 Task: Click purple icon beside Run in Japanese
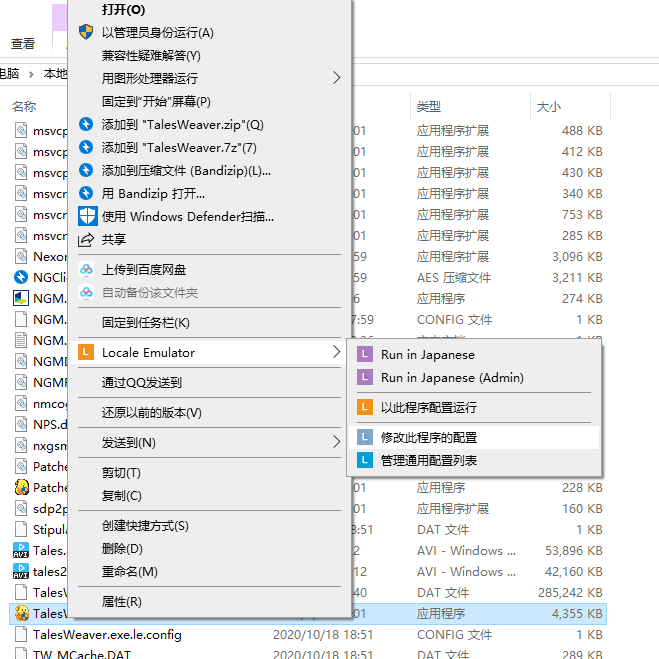(365, 354)
